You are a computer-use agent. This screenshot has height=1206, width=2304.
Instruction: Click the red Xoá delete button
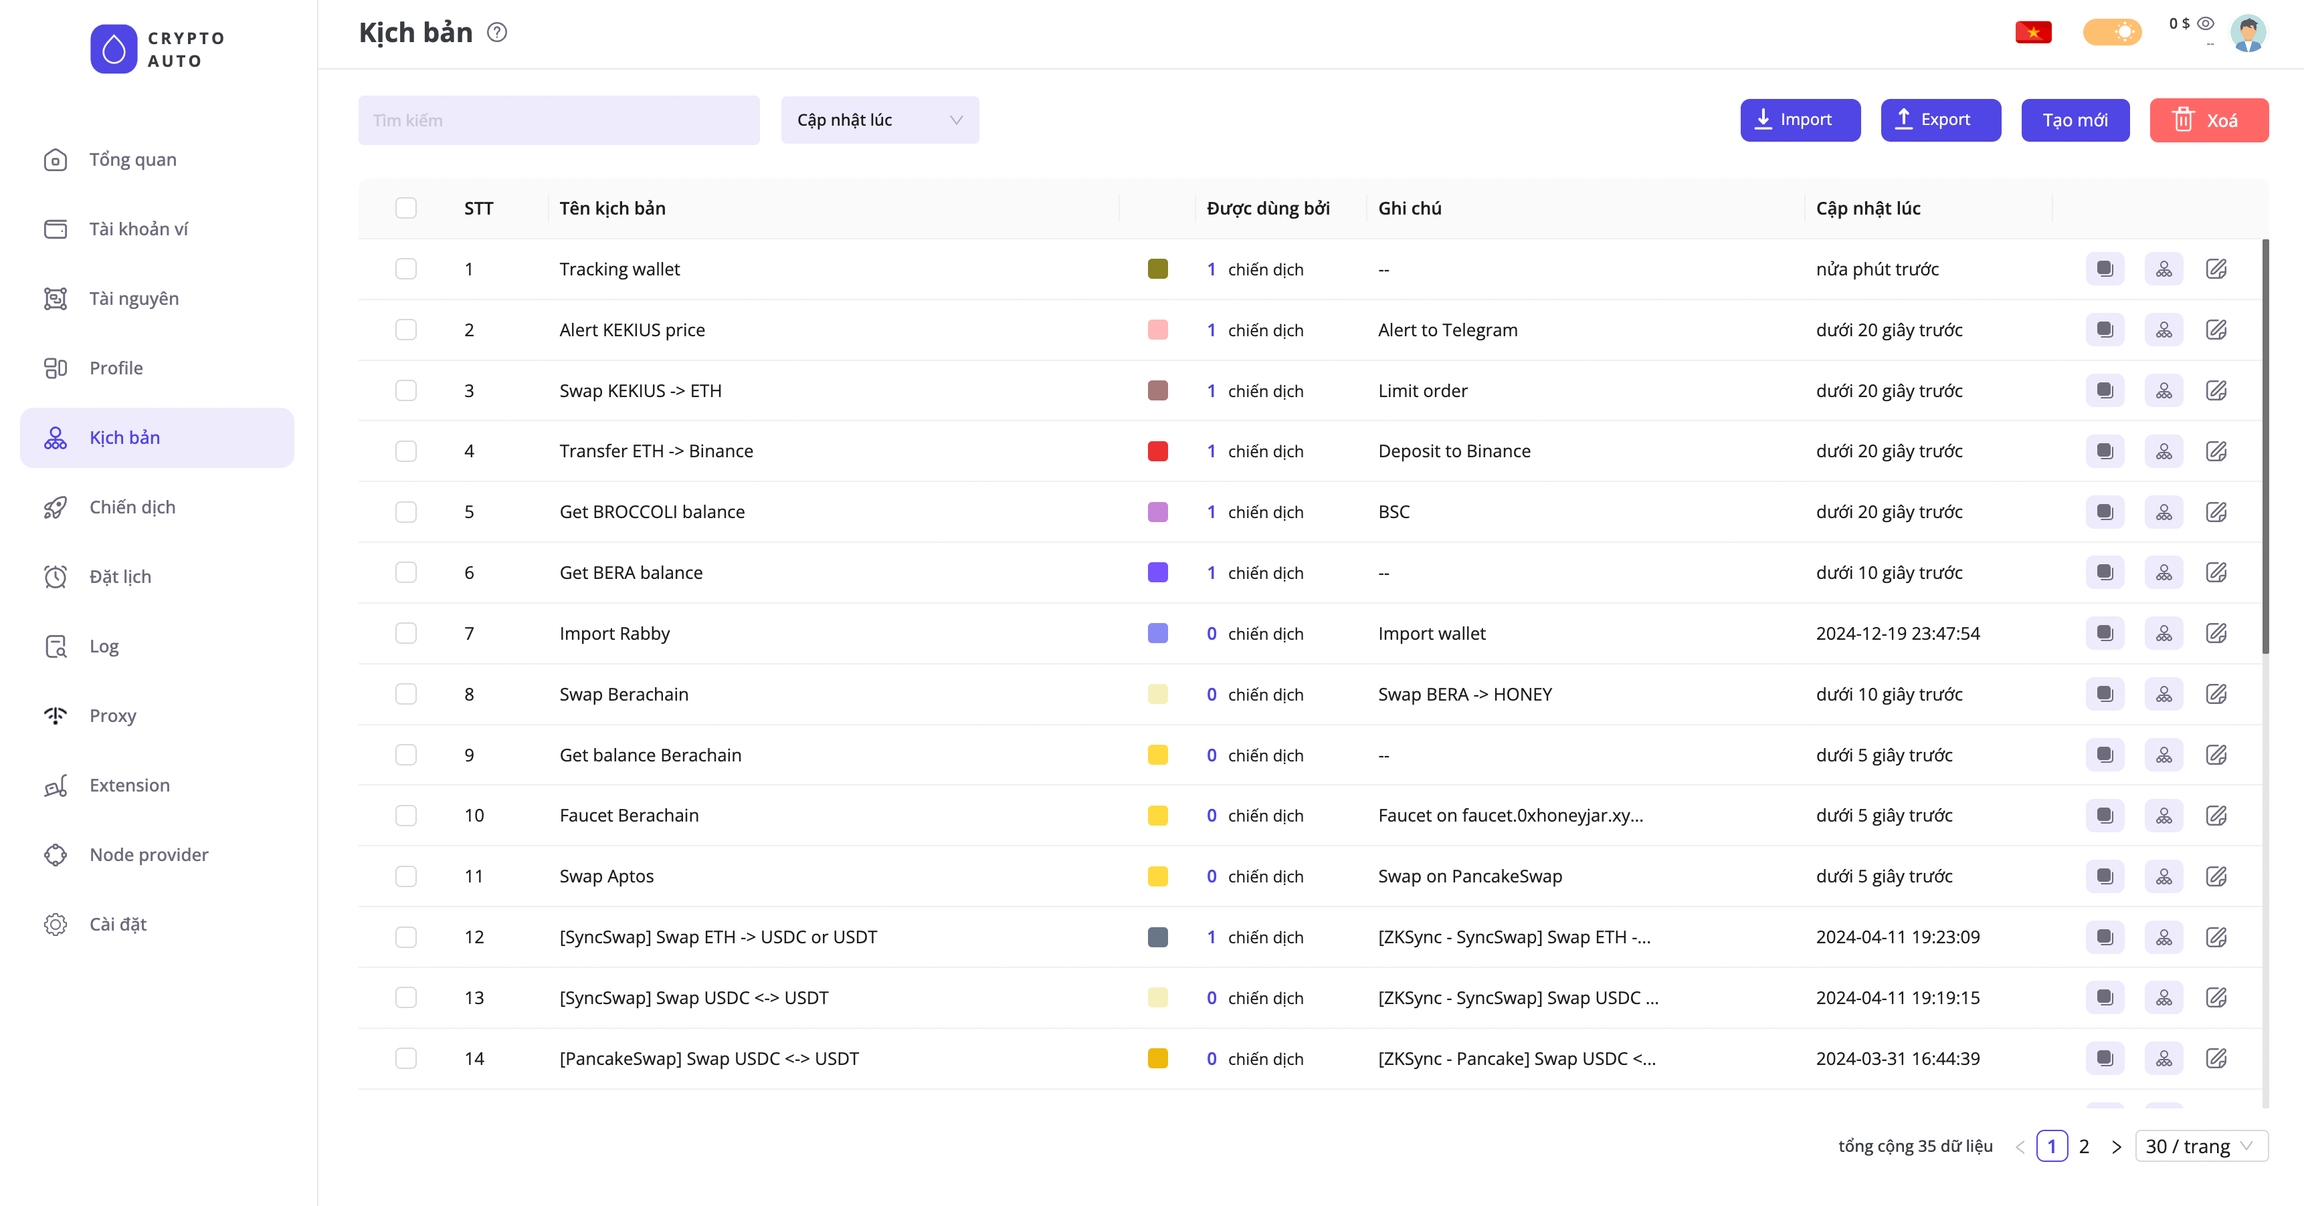[2208, 120]
